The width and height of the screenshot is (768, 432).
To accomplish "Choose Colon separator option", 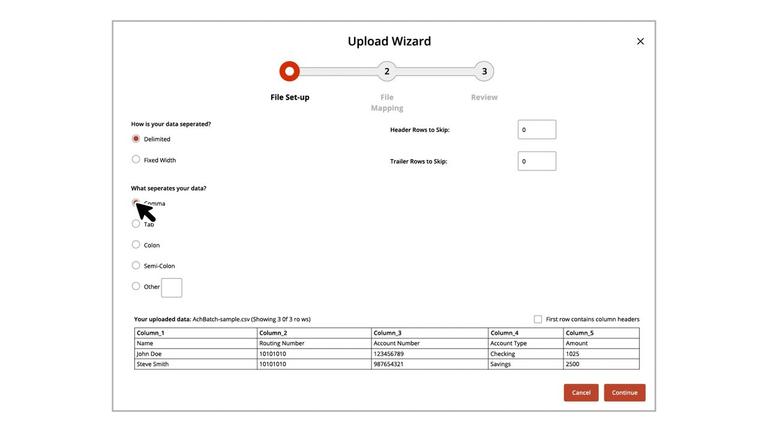I will click(x=136, y=245).
